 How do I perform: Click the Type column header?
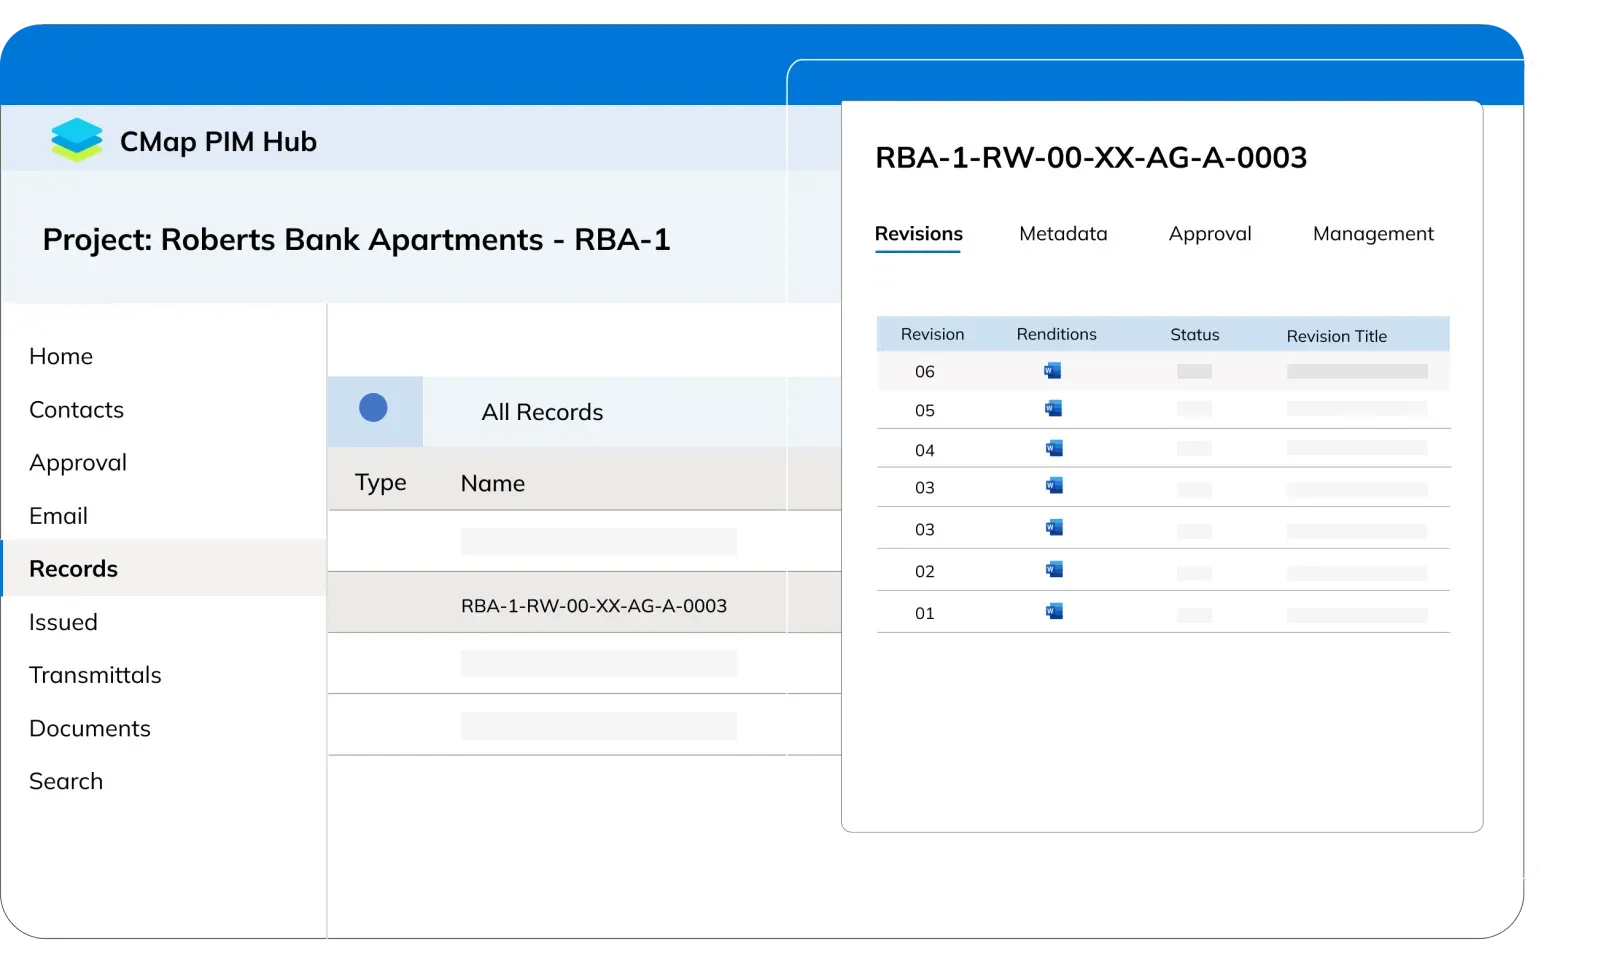pyautogui.click(x=380, y=483)
